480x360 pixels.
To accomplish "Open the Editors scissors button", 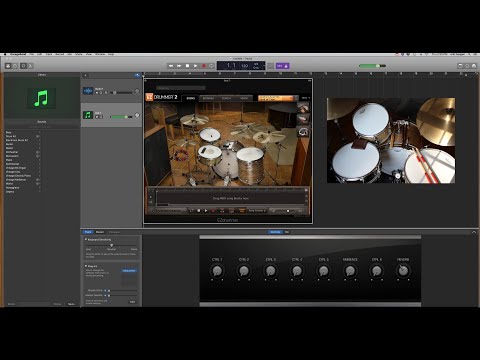I will [x=30, y=66].
